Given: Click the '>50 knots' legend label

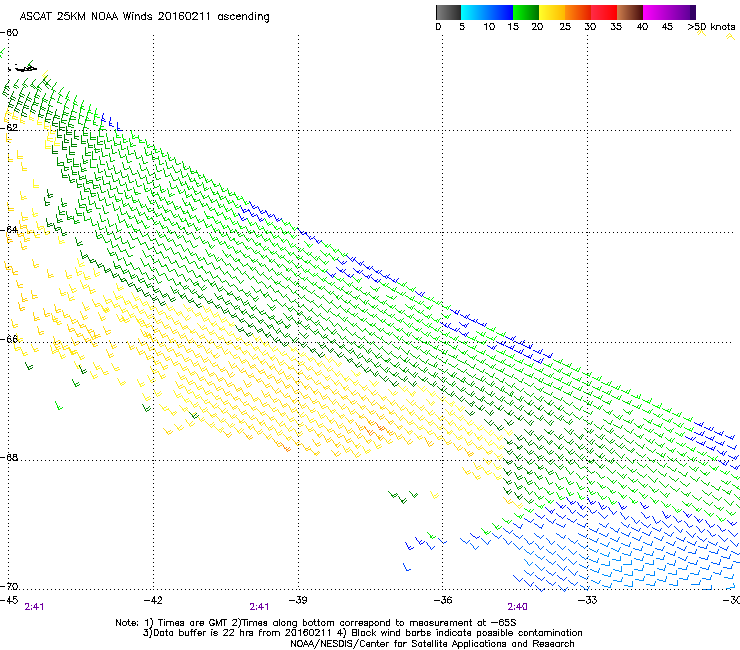Looking at the screenshot, I should (x=711, y=27).
